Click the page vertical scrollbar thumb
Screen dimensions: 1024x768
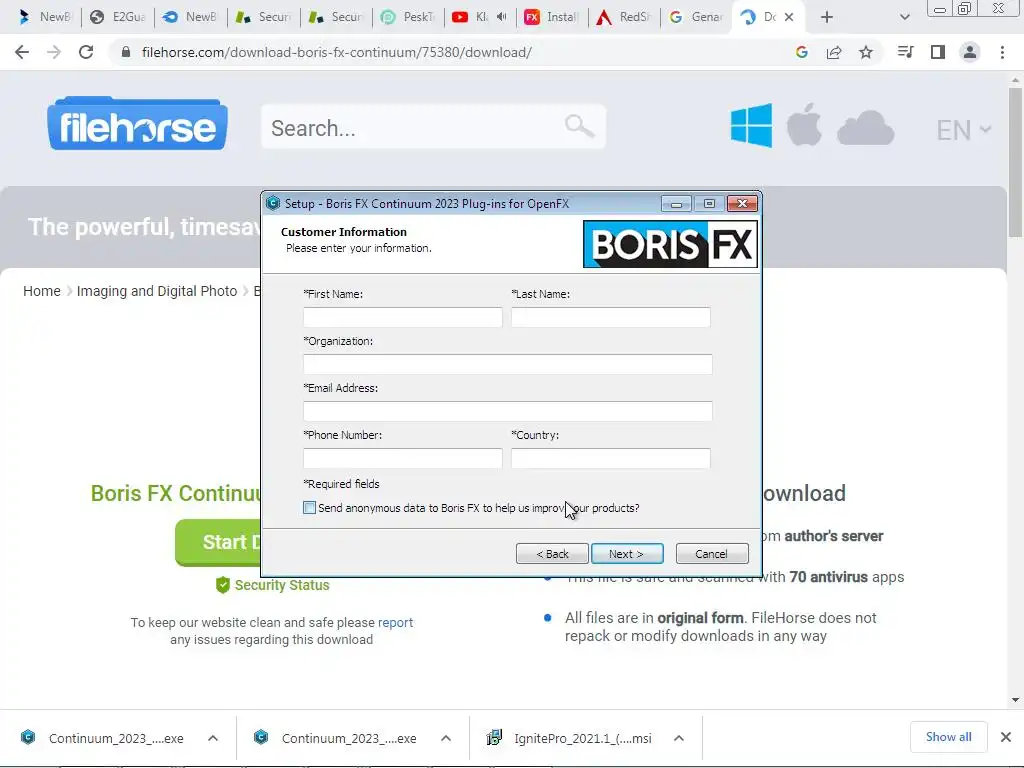pos(1015,163)
